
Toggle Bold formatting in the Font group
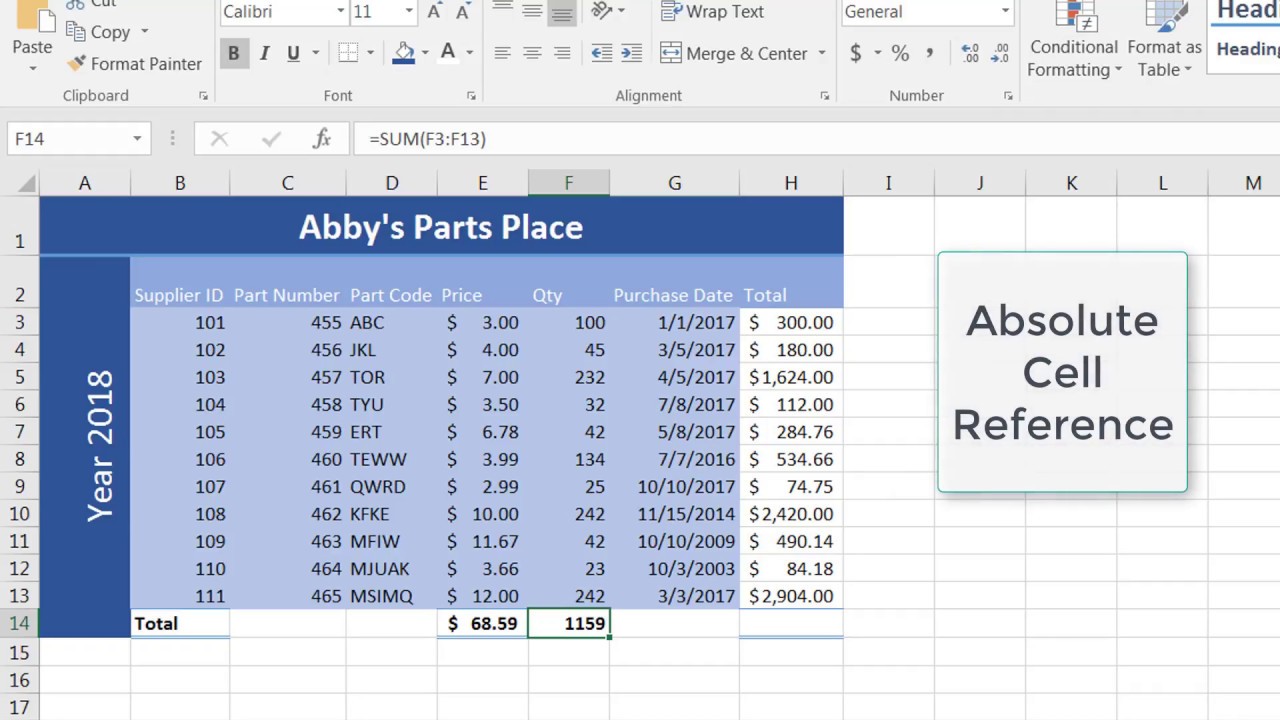point(233,53)
